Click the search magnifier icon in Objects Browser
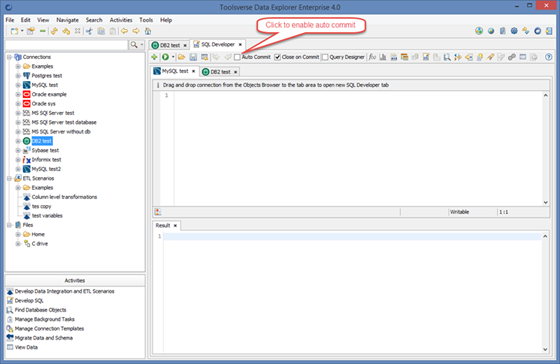This screenshot has height=364, width=560. (134, 45)
